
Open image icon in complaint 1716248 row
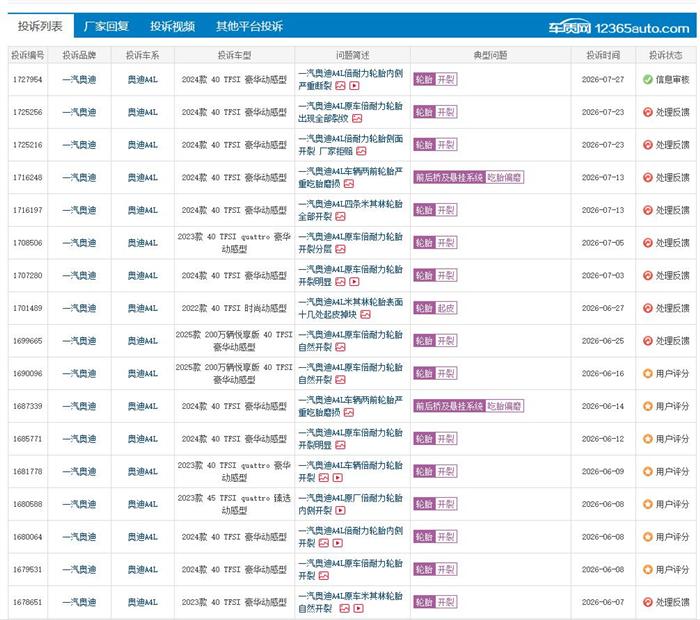click(349, 183)
